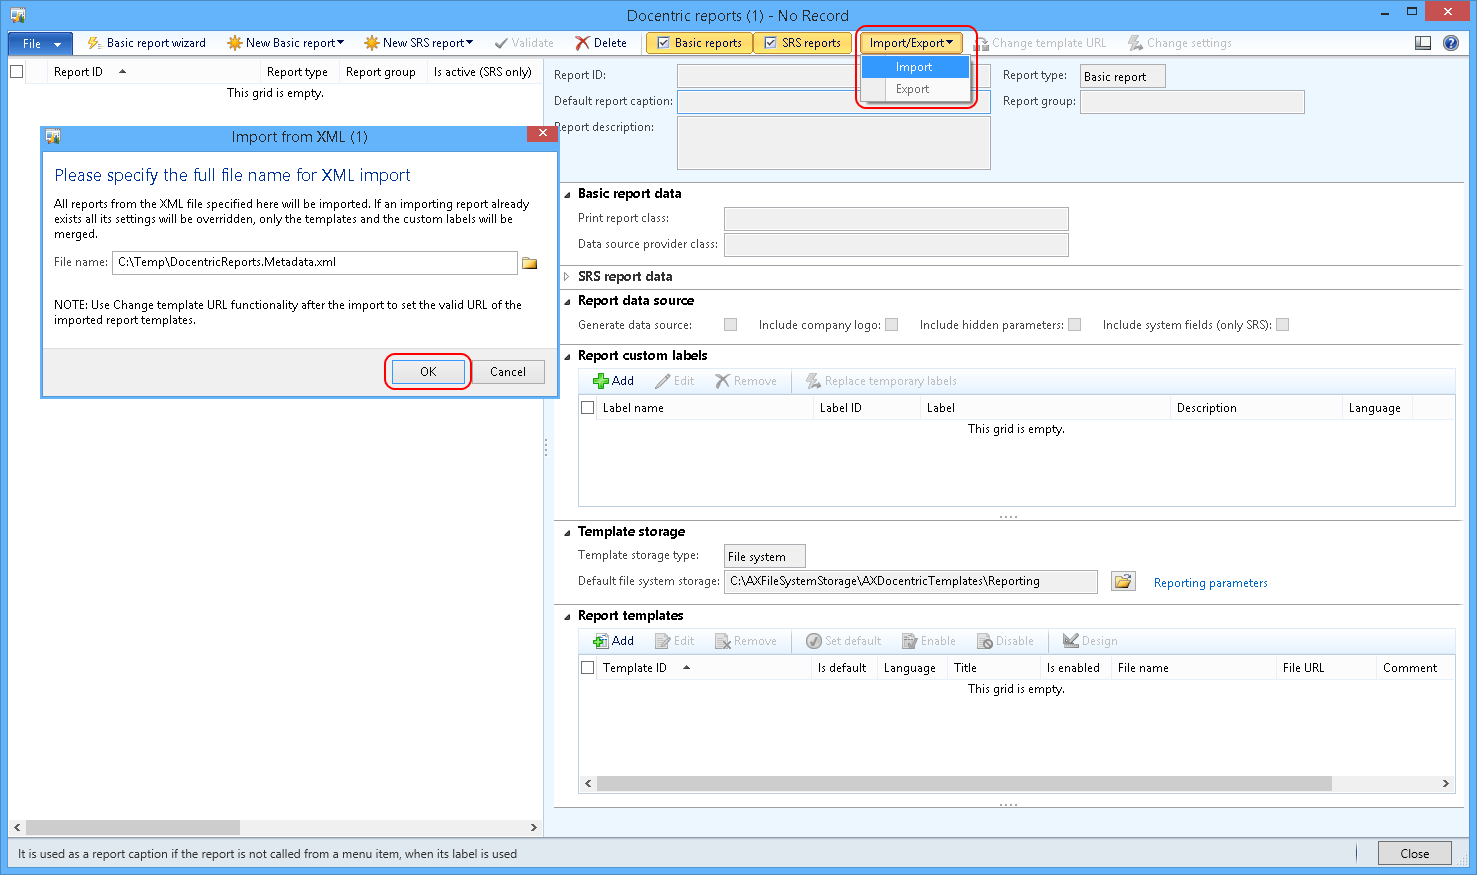Viewport: 1477px width, 875px height.
Task: Click Change template URL
Action: coord(1040,43)
